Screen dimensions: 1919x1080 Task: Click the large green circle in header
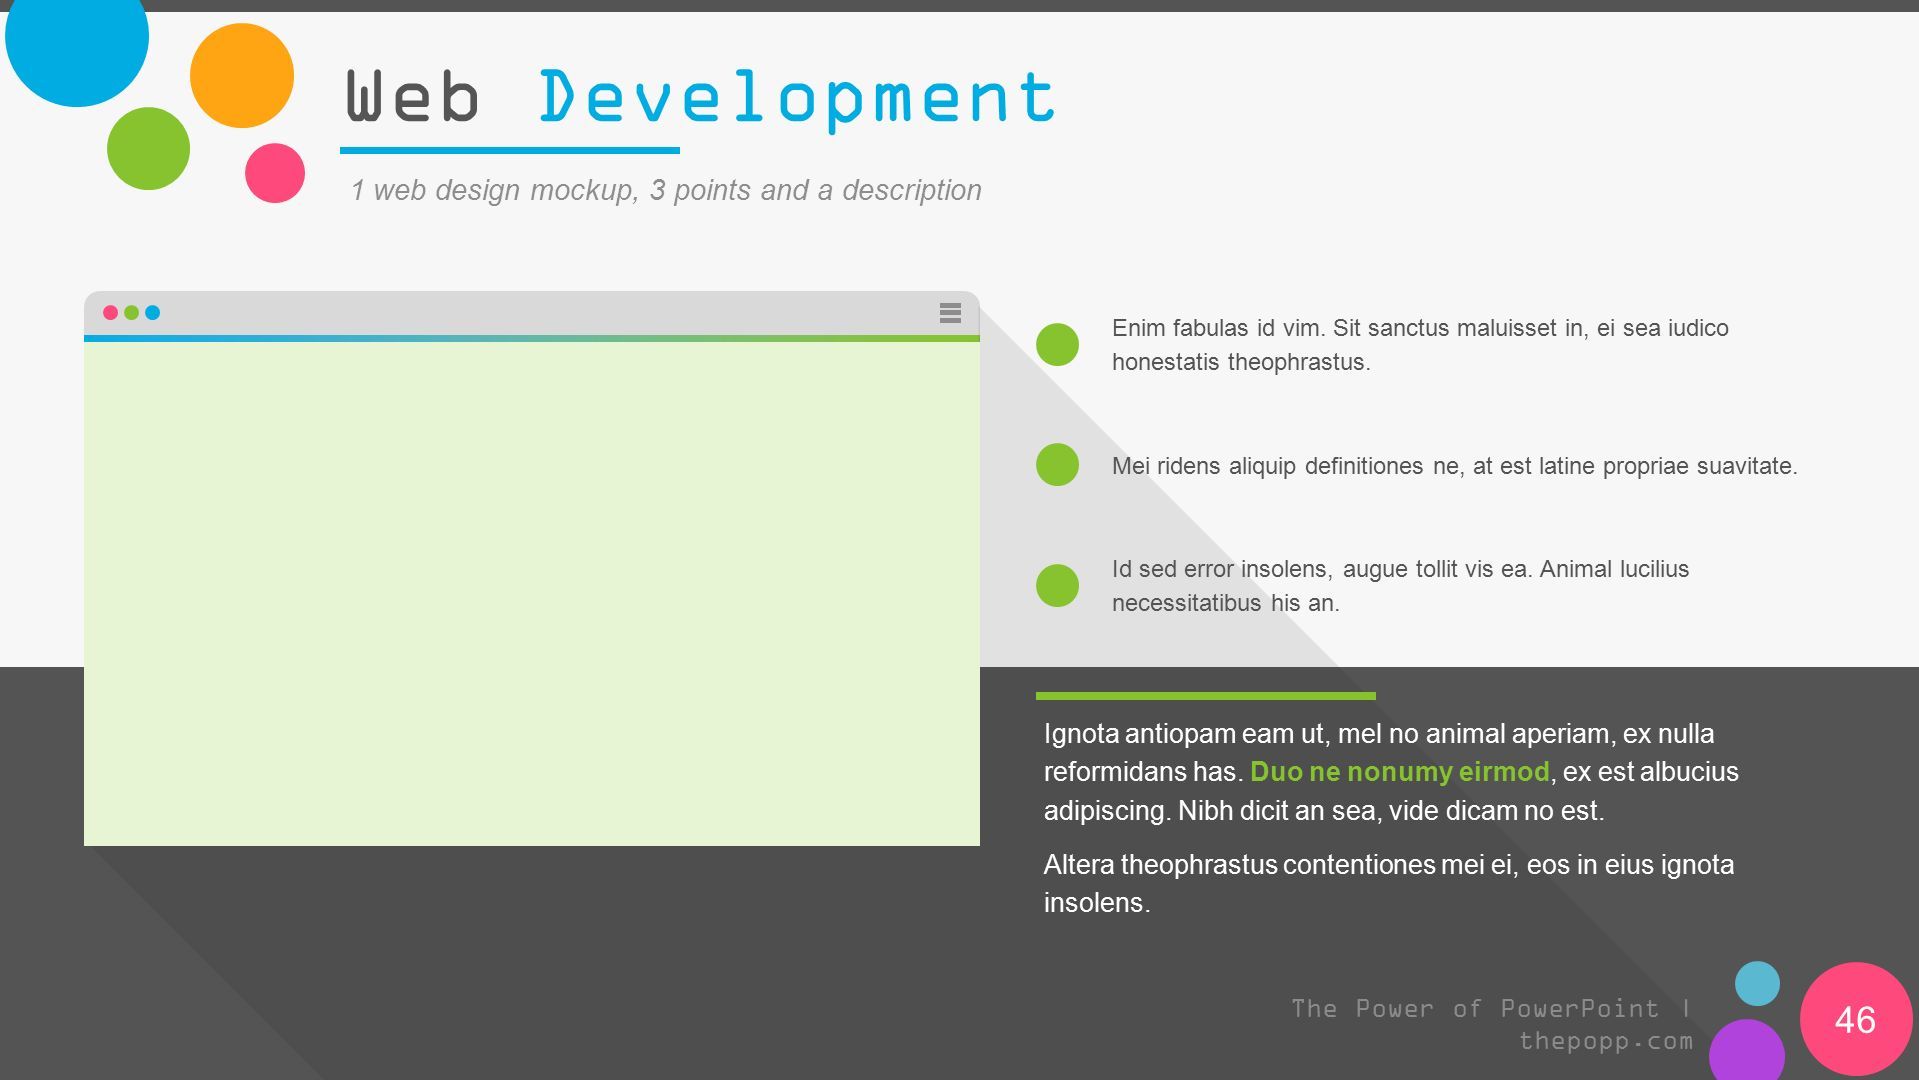[148, 149]
